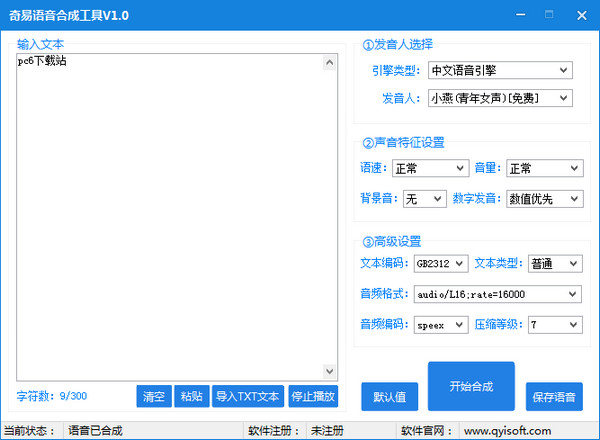Open the 语速 speed dropdown
The image size is (600, 440).
429,168
